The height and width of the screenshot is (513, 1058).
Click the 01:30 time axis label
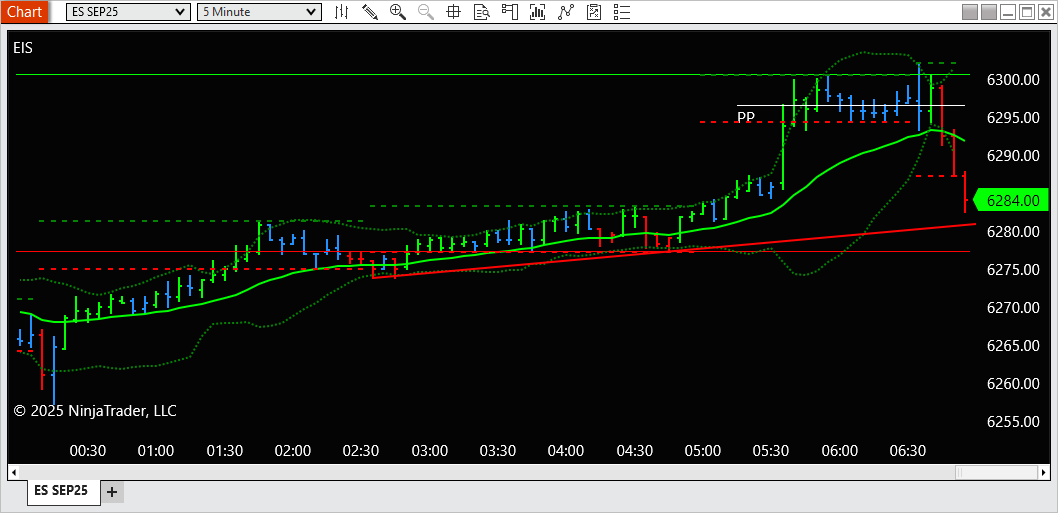[225, 450]
